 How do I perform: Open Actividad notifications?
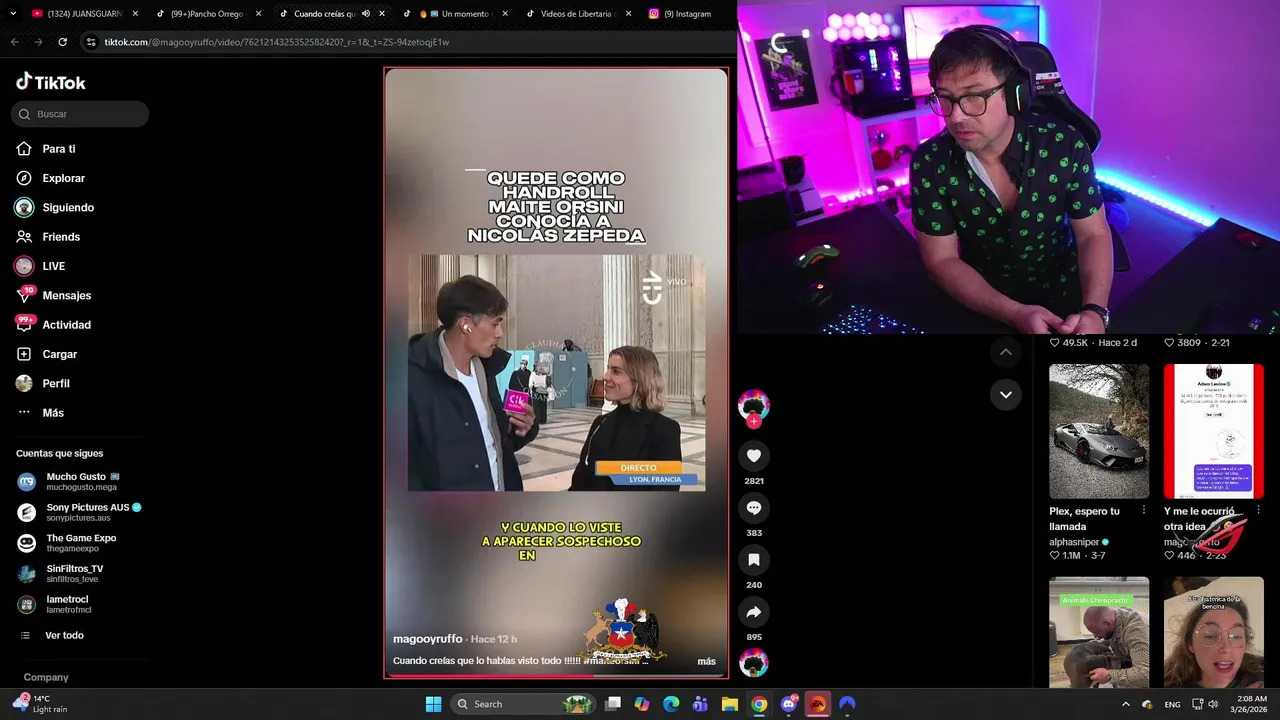pos(66,325)
